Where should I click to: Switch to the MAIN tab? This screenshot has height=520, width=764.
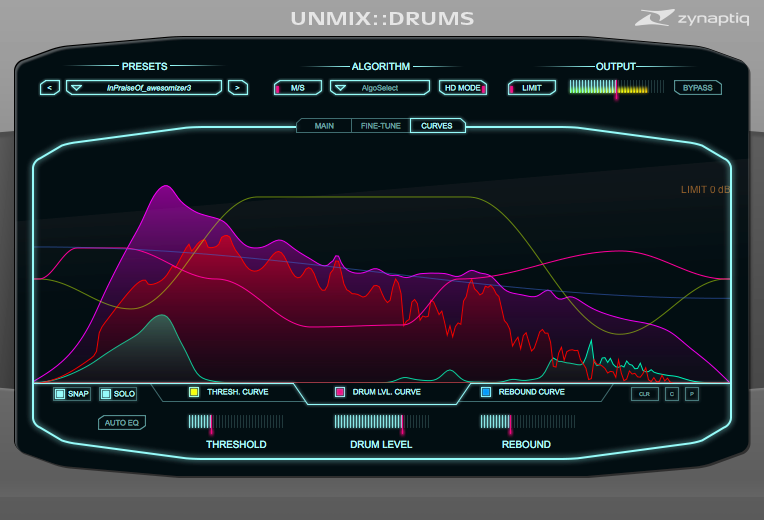[x=324, y=126]
